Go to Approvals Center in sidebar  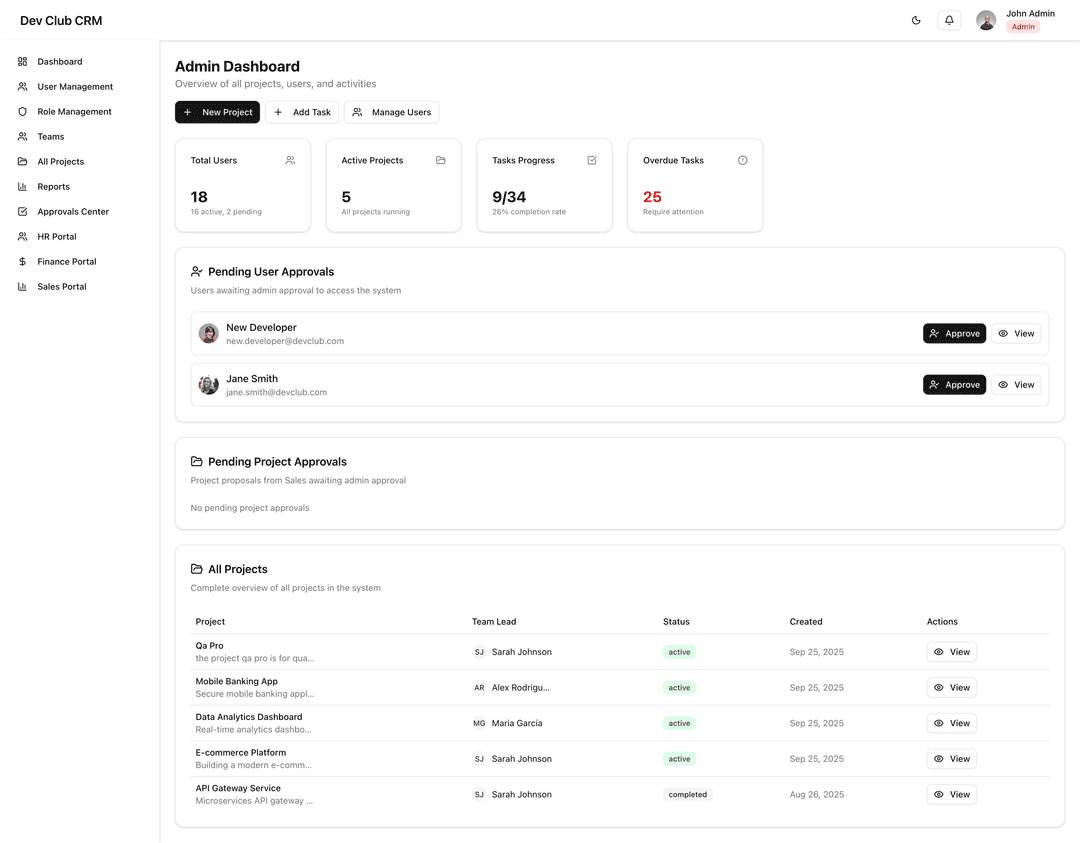[73, 212]
